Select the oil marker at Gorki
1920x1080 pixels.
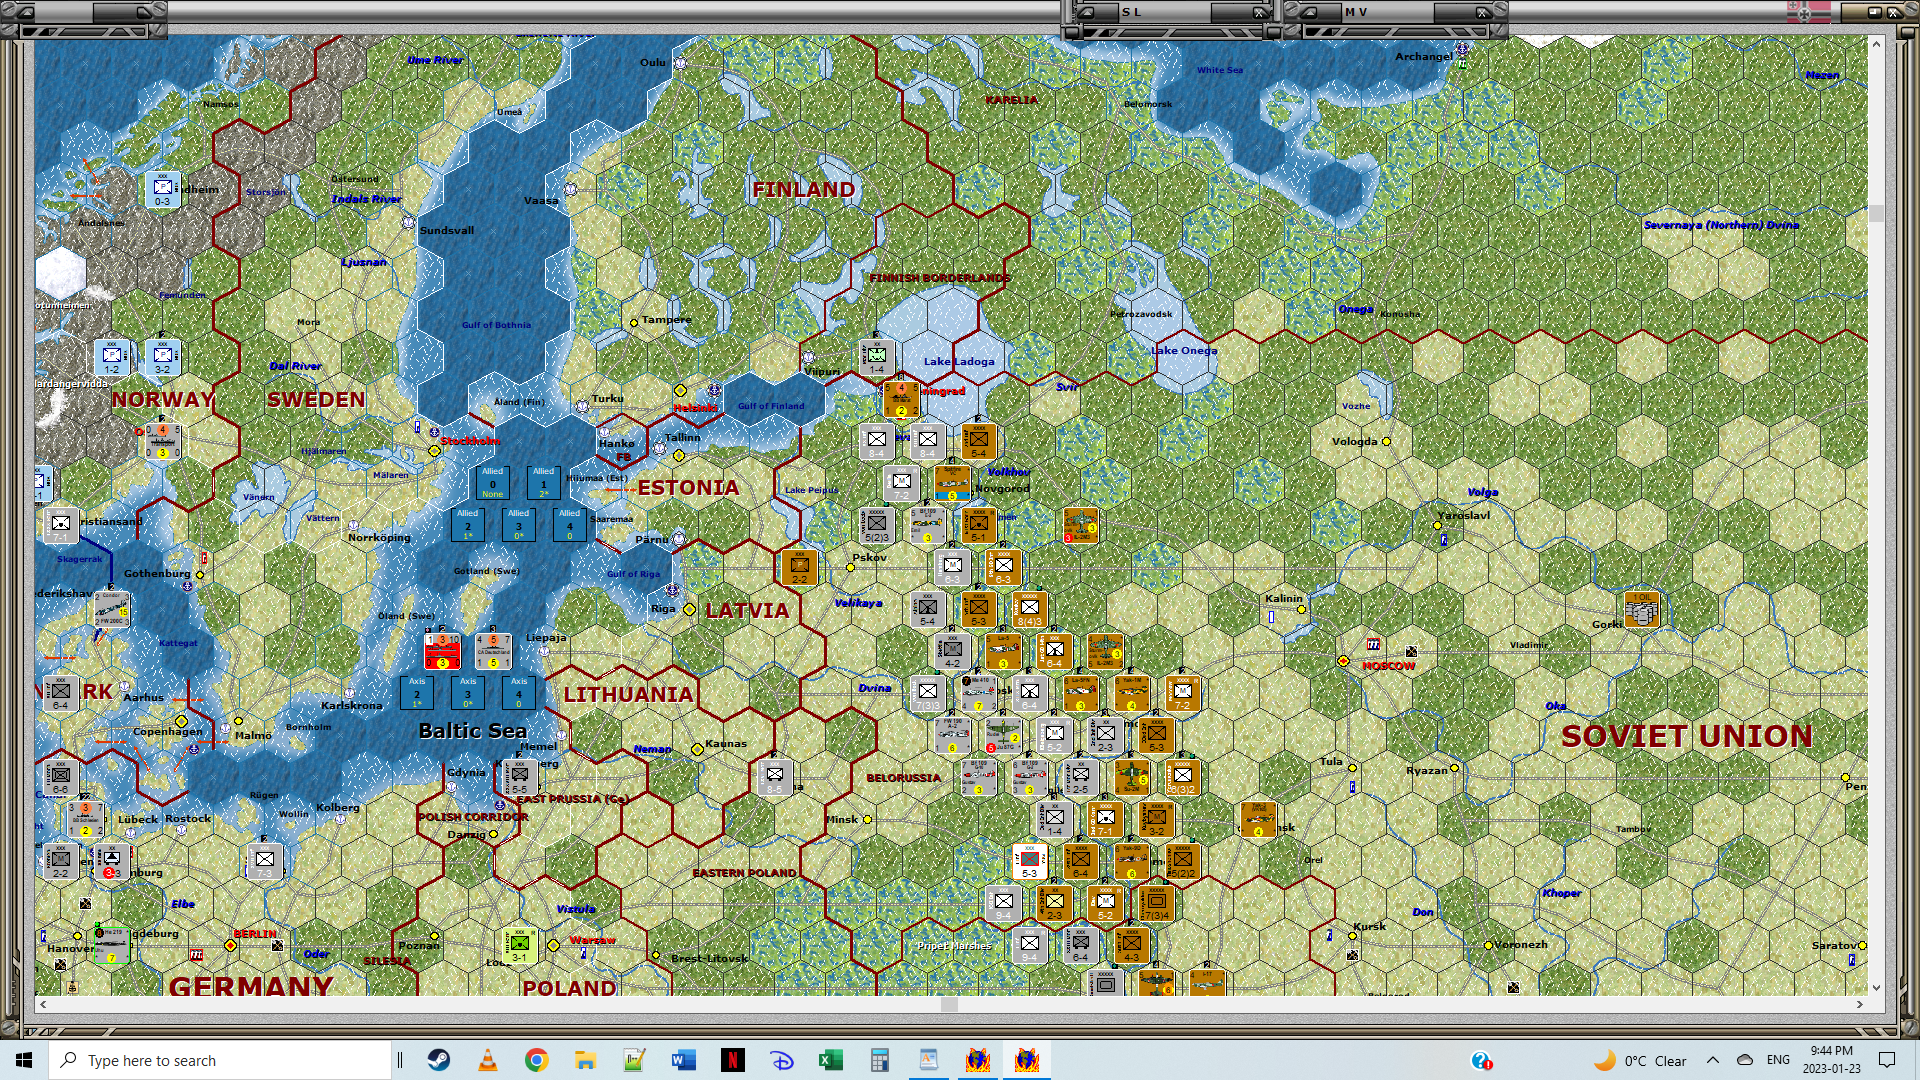pyautogui.click(x=1642, y=609)
